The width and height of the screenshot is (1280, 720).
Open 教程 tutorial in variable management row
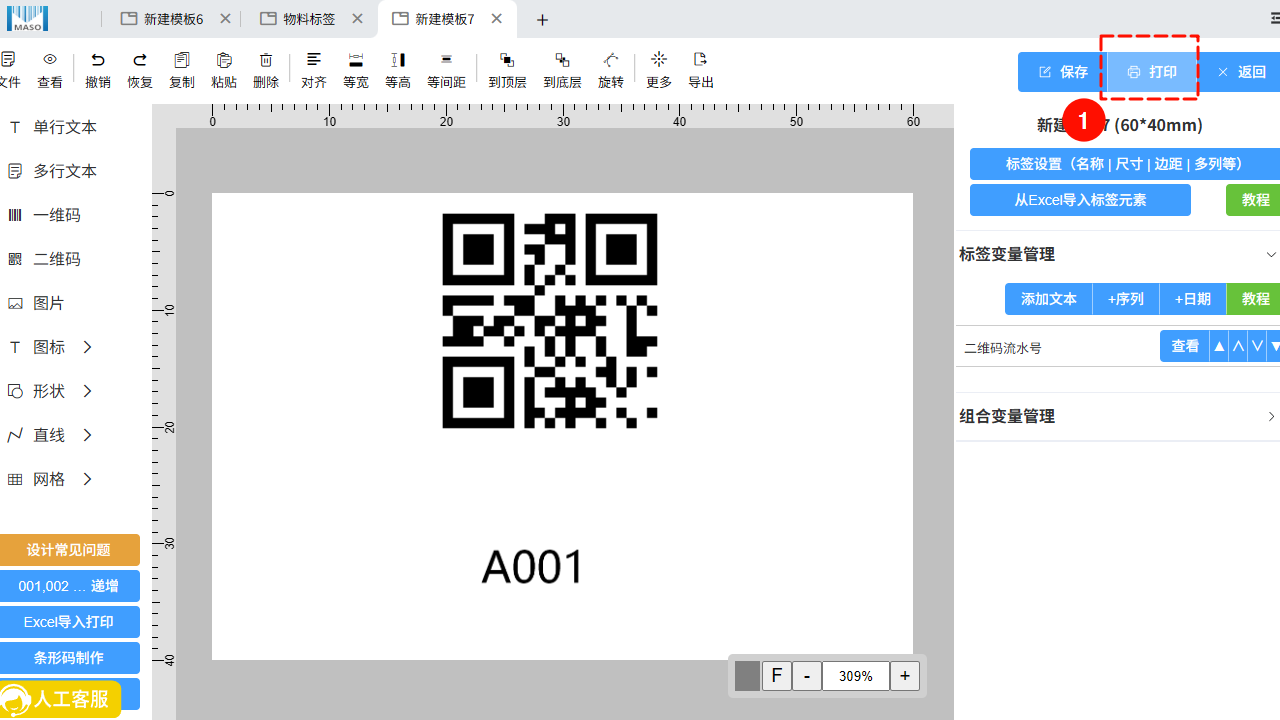click(1254, 299)
